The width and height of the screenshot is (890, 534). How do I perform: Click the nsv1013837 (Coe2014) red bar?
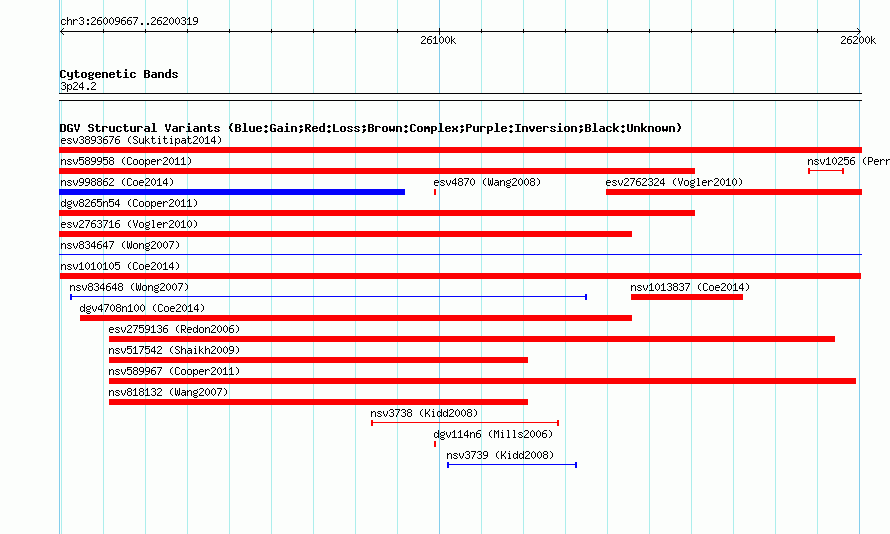tap(687, 297)
